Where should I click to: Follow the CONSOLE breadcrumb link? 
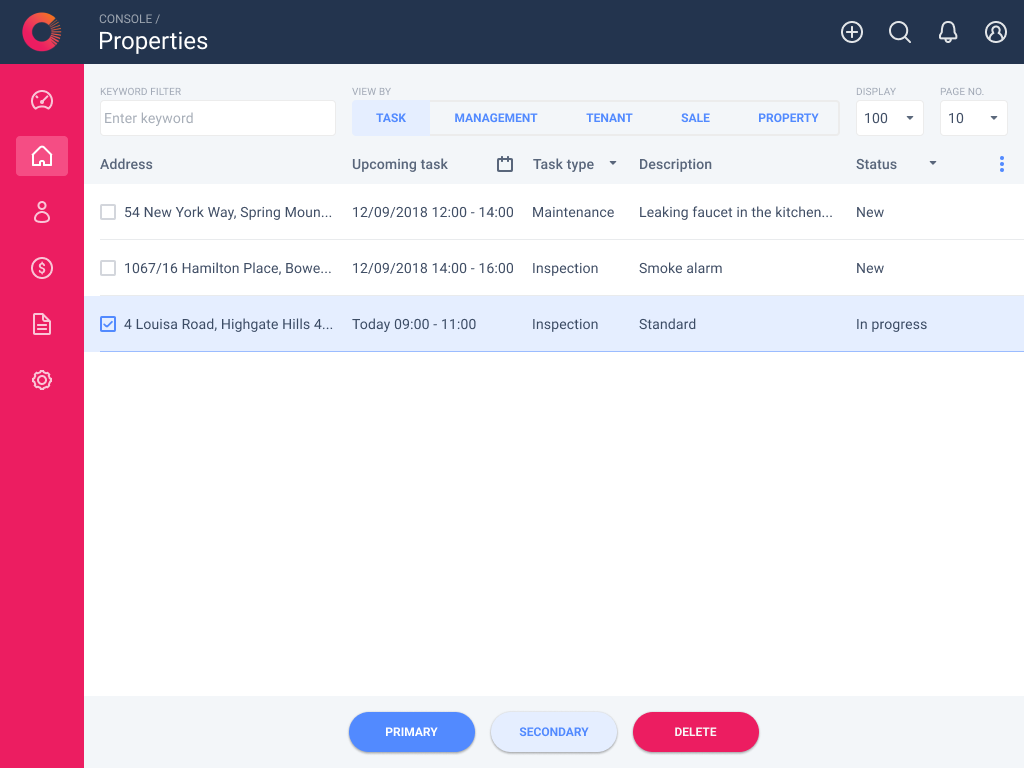125,19
